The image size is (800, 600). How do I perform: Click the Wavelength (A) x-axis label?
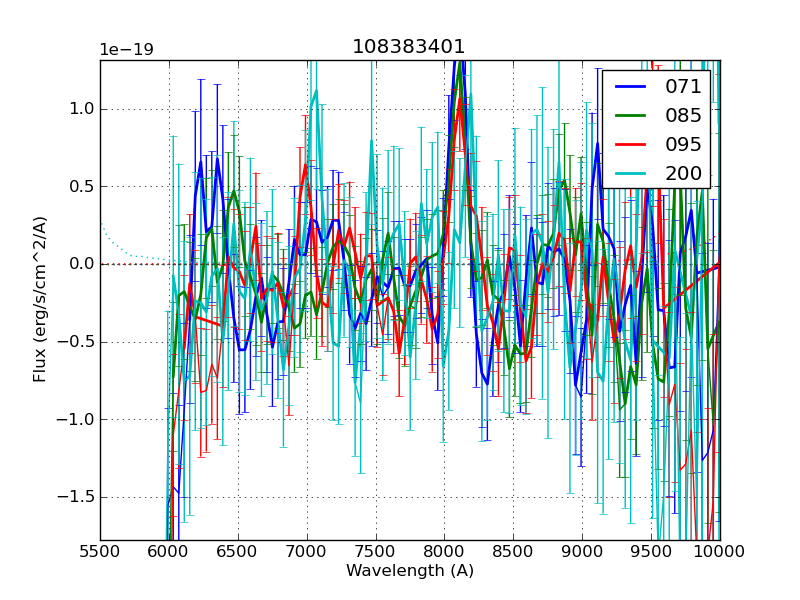[x=410, y=571]
